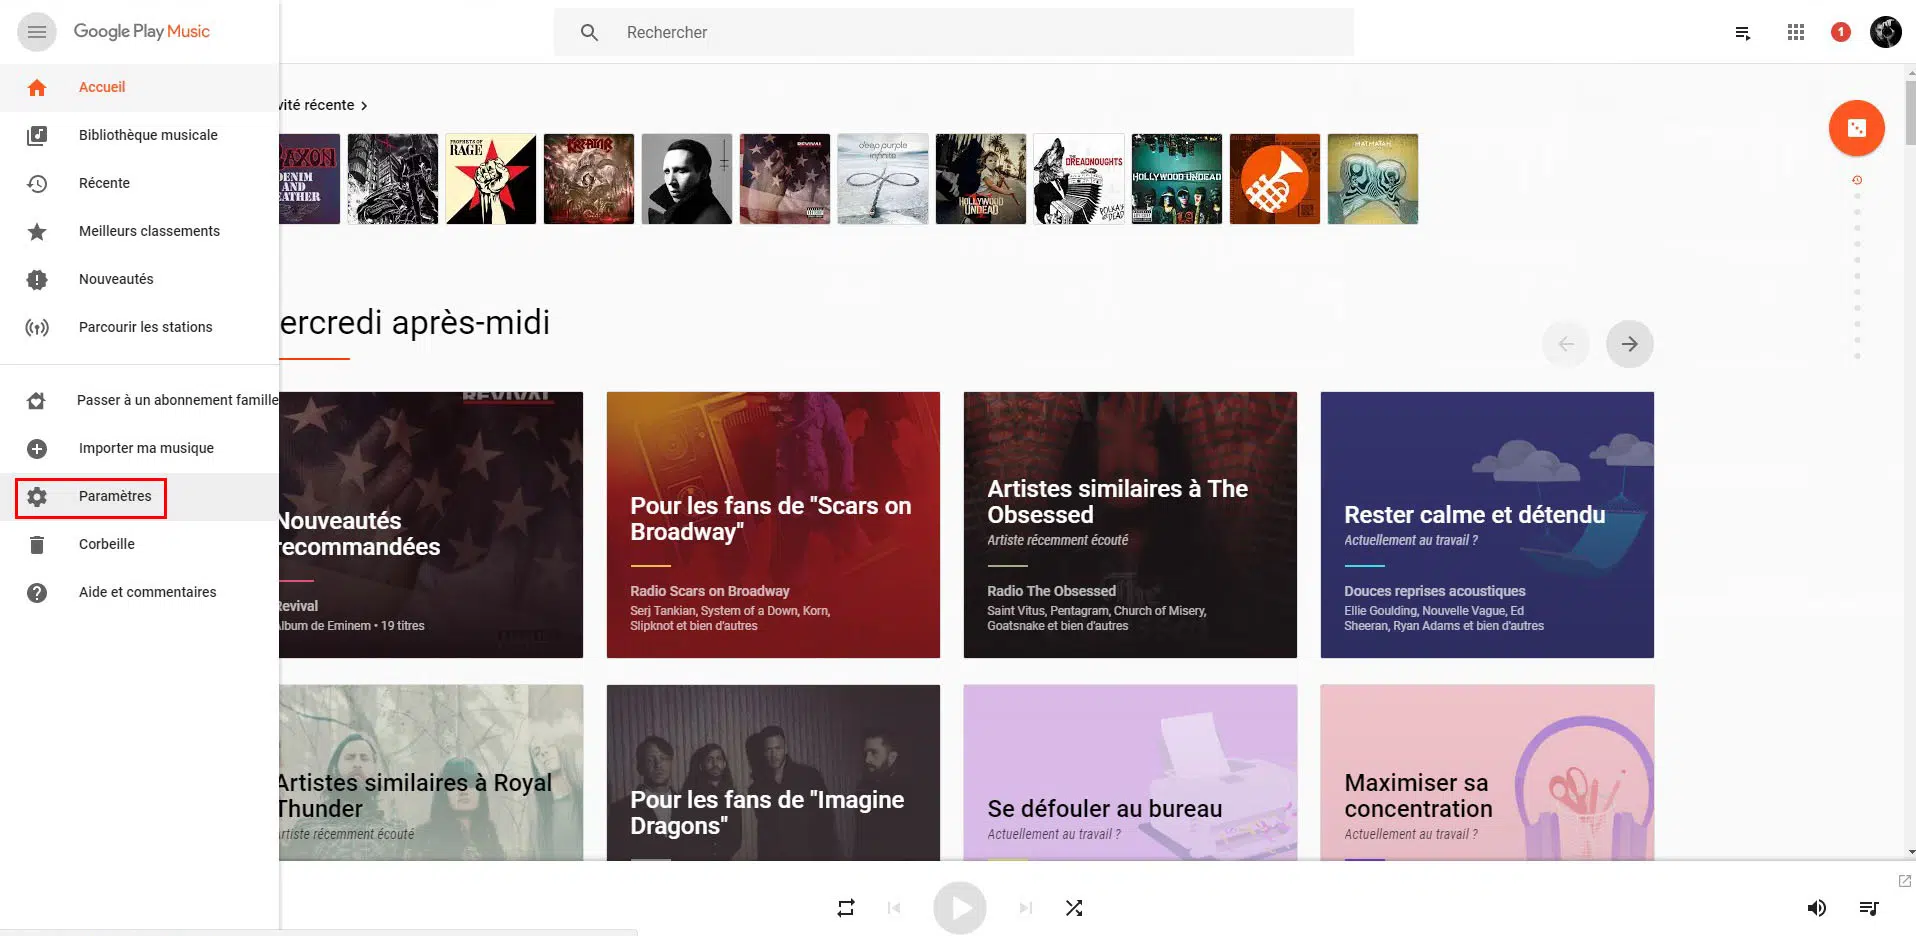Screen dimensions: 1916x936
Task: Click the next track button
Action: [x=1026, y=908]
